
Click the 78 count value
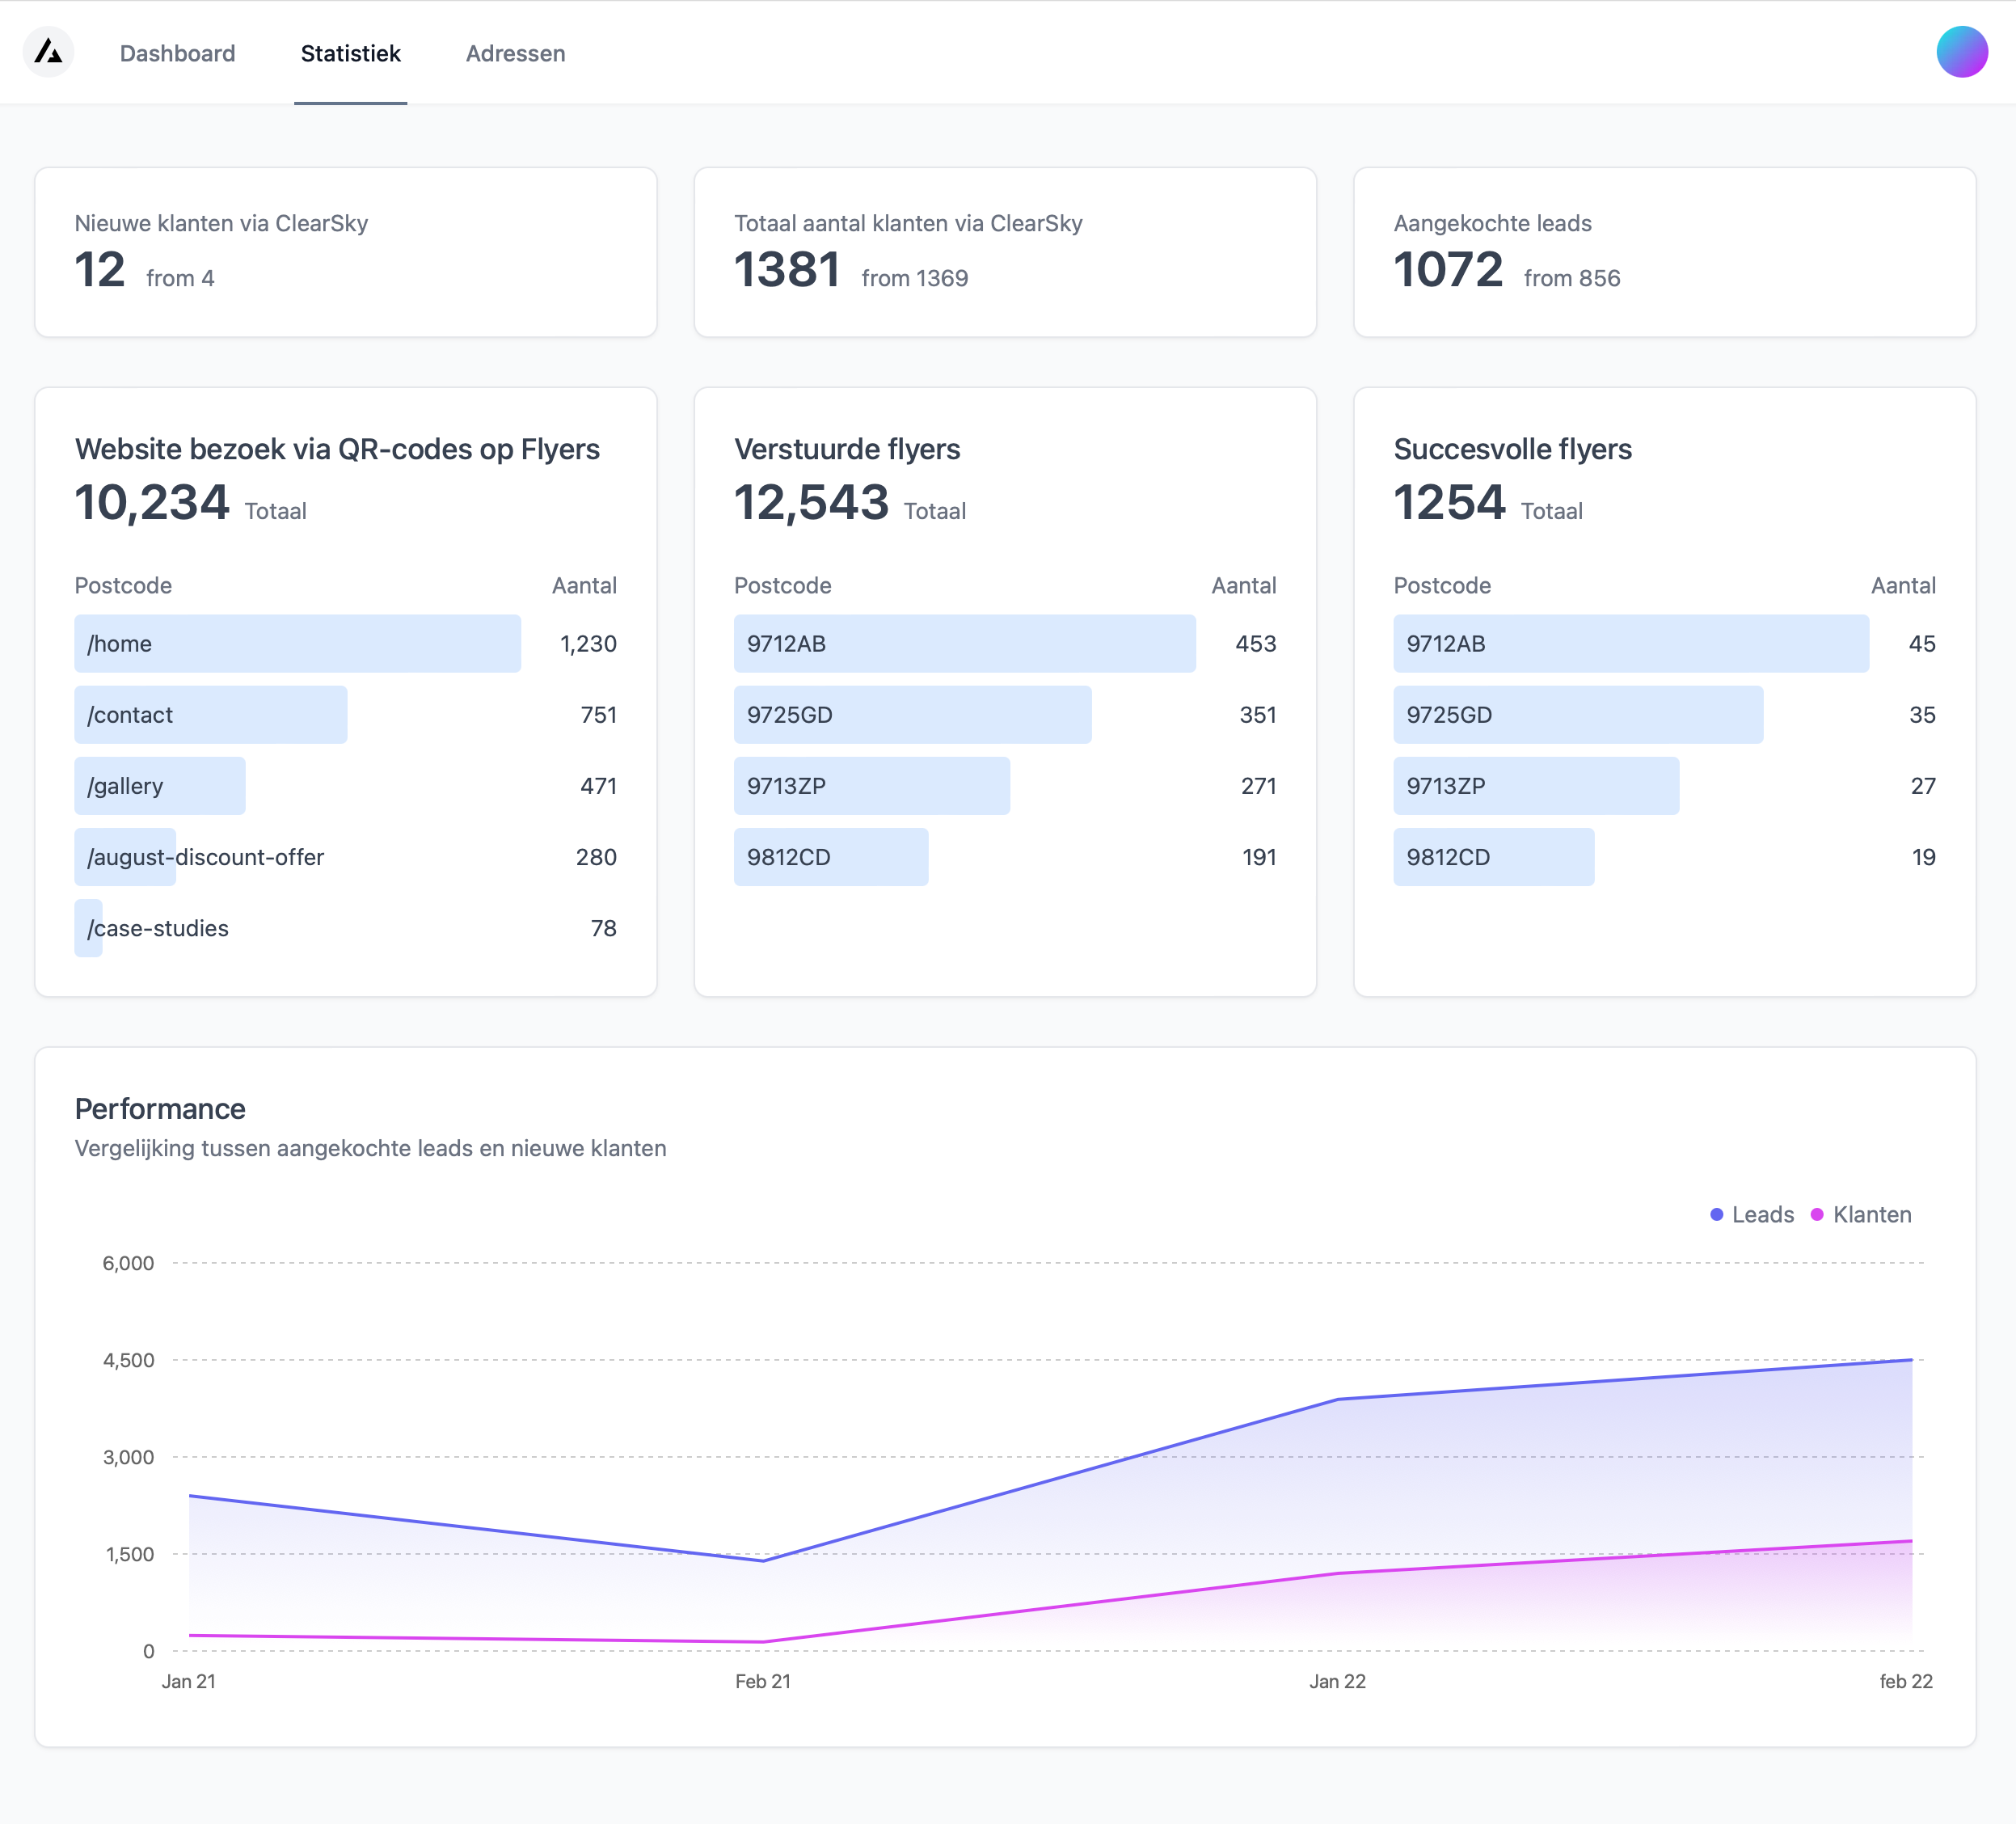[603, 927]
